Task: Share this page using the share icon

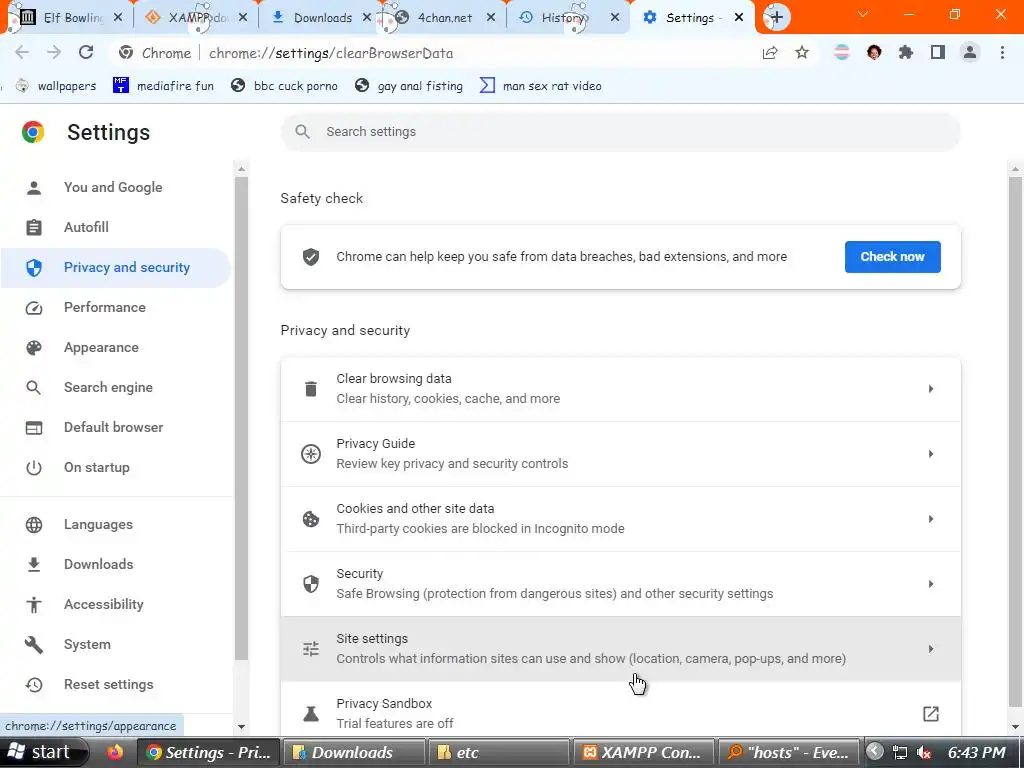Action: (770, 53)
